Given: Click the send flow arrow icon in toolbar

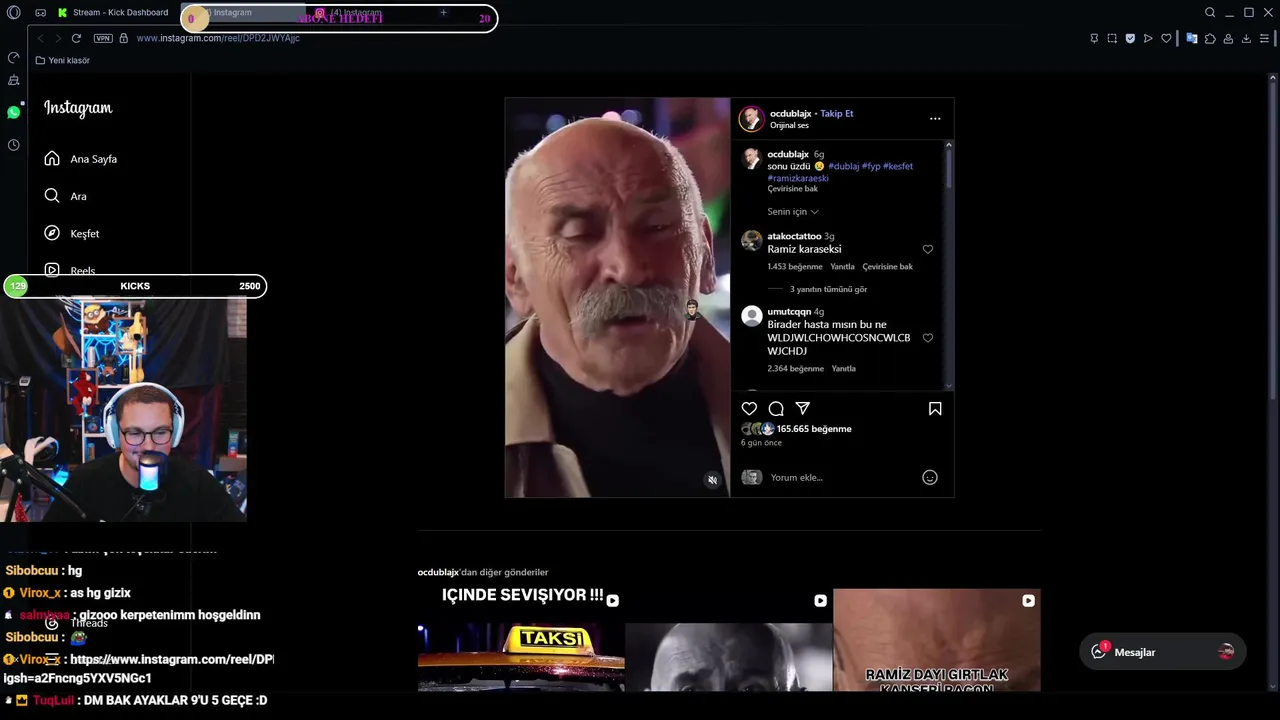Looking at the screenshot, I should (1148, 38).
